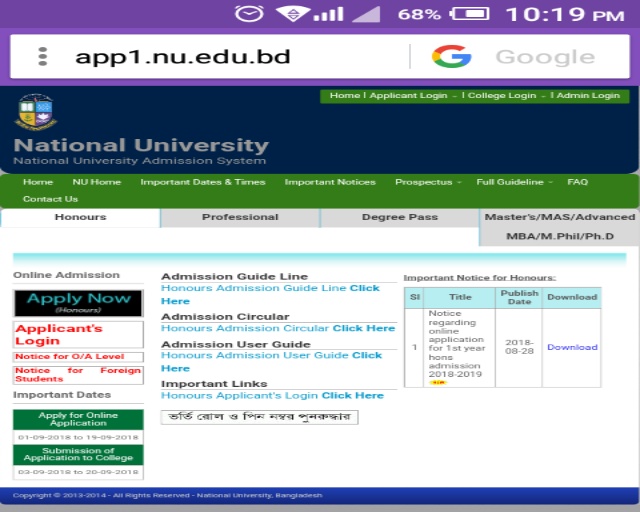Image resolution: width=640 pixels, height=512 pixels.
Task: Expand the Prospectus dropdown menu
Action: [x=427, y=182]
